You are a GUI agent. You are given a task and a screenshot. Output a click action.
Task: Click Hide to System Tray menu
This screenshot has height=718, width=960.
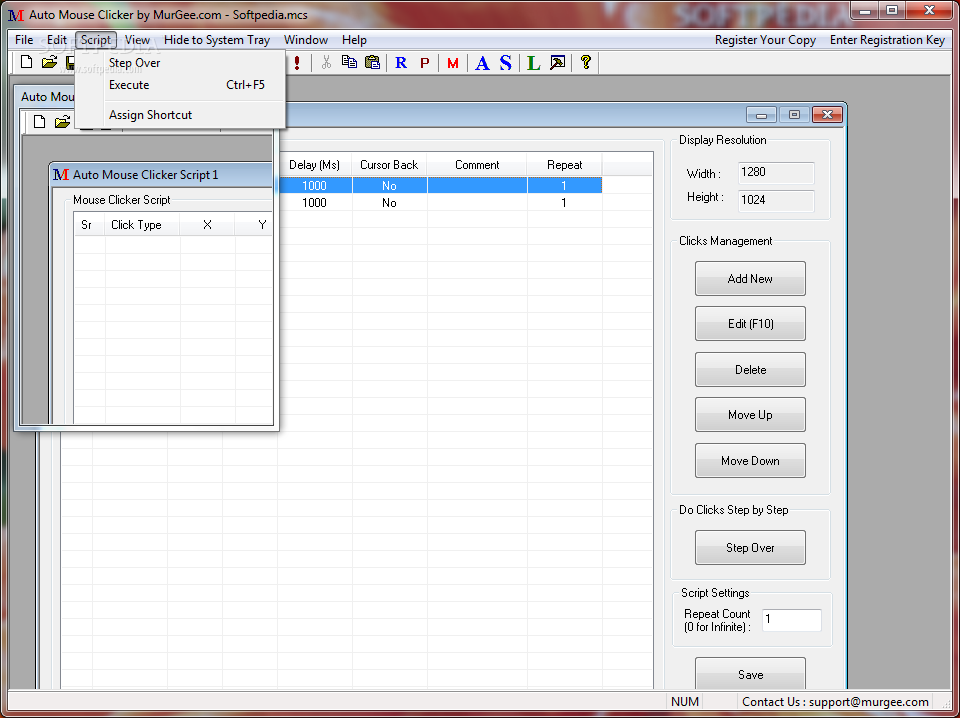click(217, 40)
